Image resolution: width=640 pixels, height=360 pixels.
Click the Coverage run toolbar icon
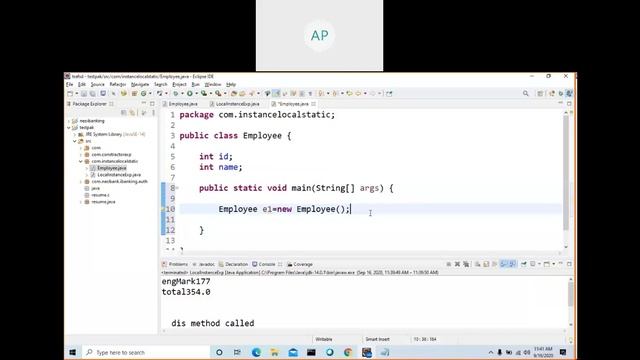(204, 93)
